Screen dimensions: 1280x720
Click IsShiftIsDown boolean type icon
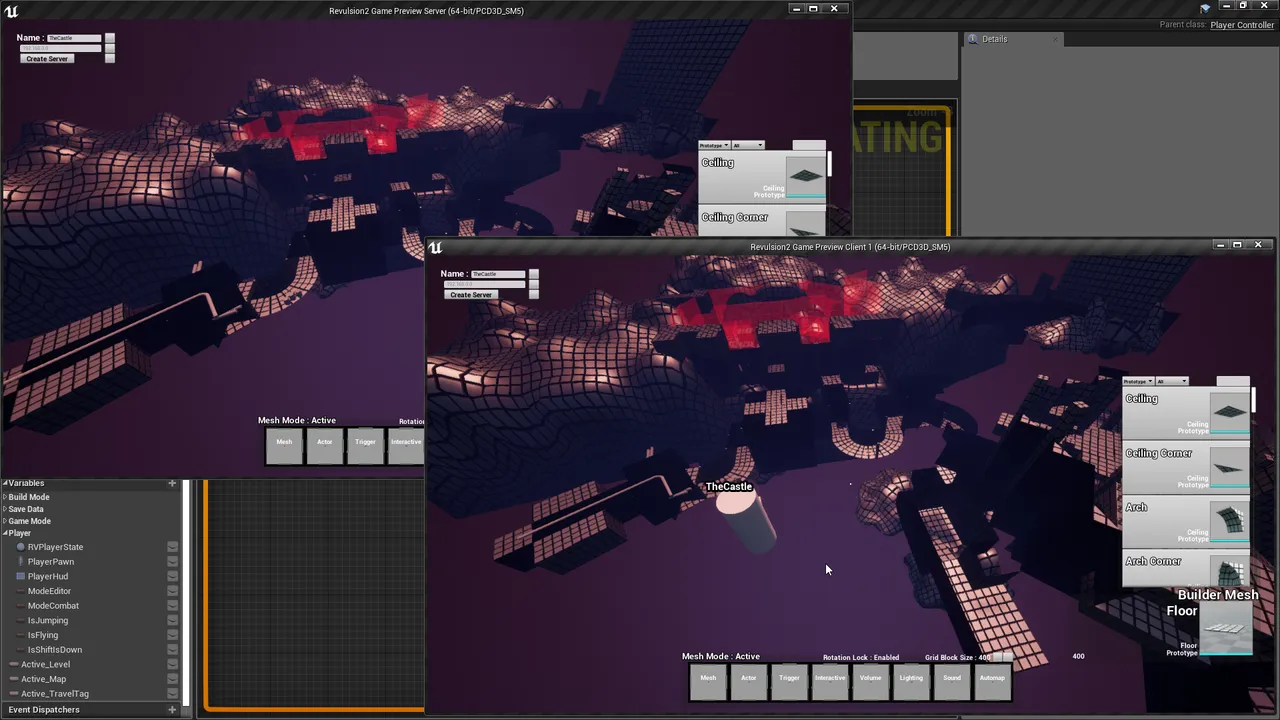(20, 650)
